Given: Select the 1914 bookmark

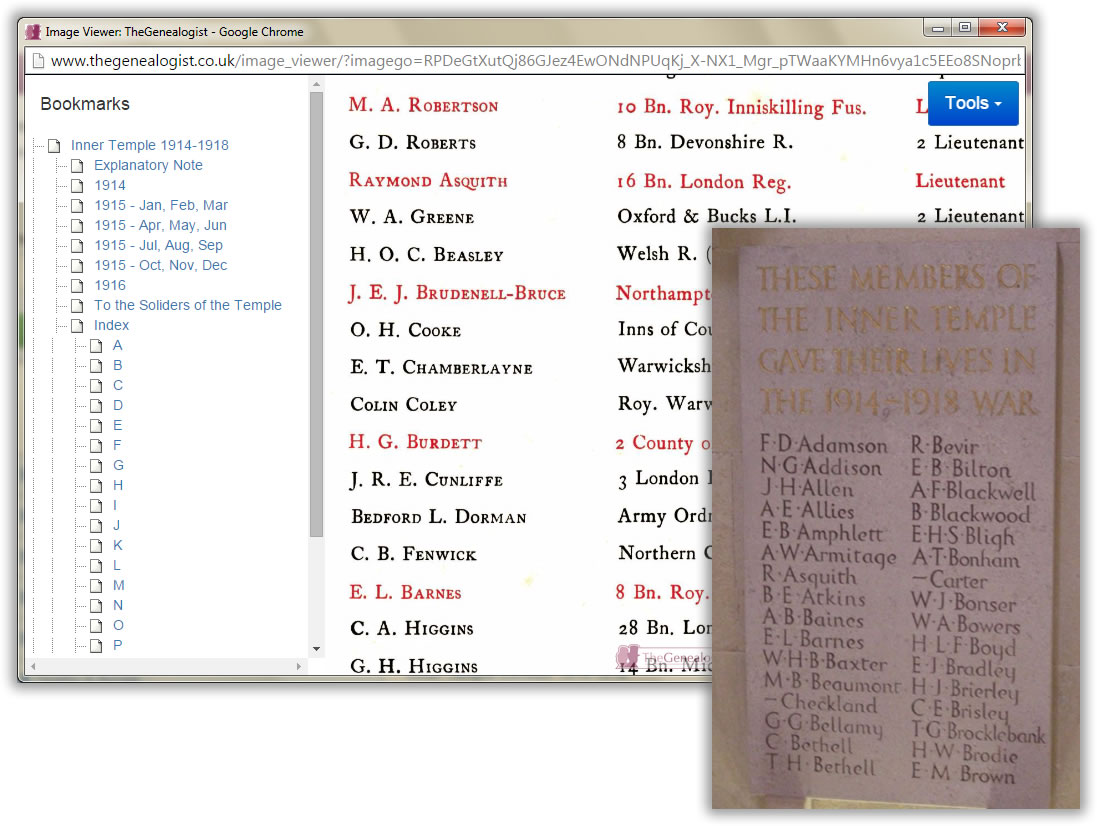Looking at the screenshot, I should 110,185.
